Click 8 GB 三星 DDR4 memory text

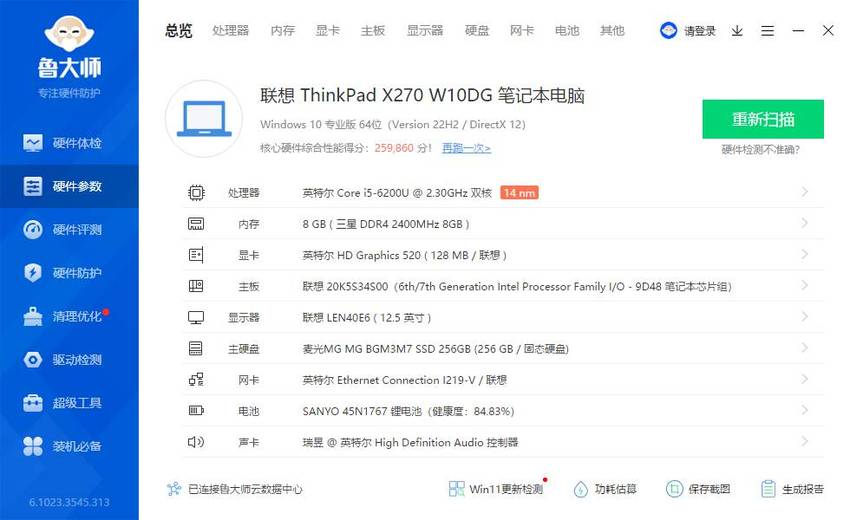click(385, 224)
